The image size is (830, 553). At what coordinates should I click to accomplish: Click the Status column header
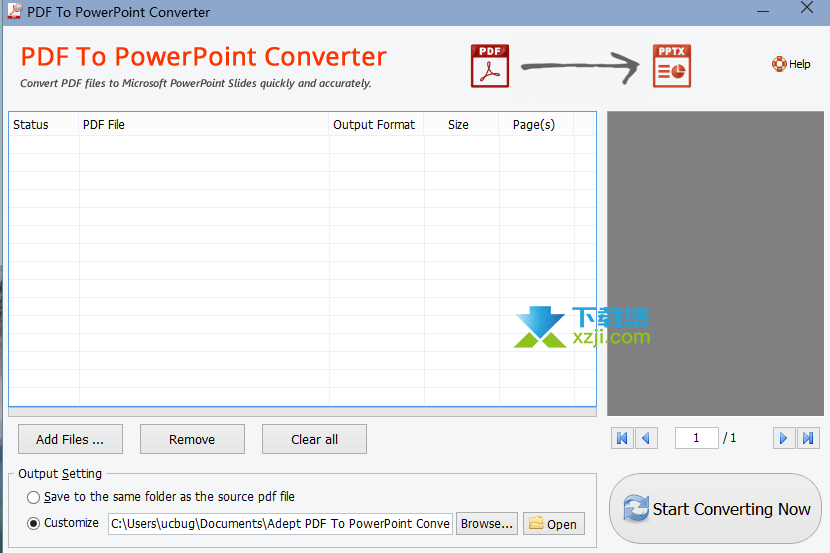click(x=44, y=124)
